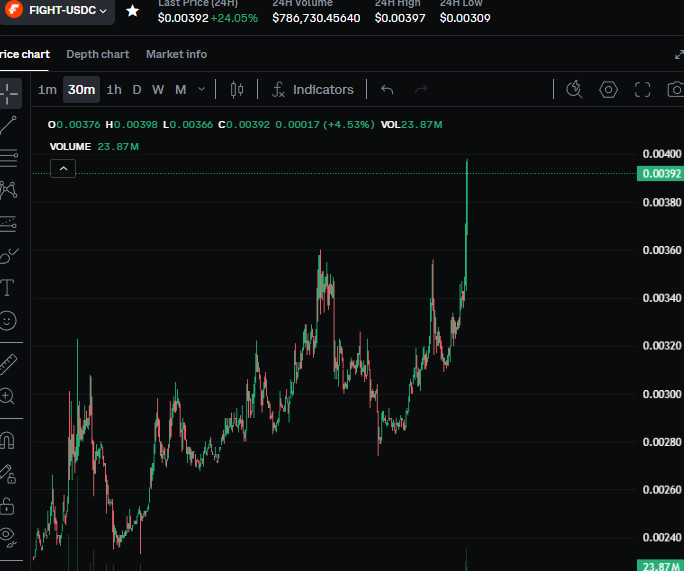
Task: Click the VOLUME 23.87M indicator label
Action: click(94, 147)
